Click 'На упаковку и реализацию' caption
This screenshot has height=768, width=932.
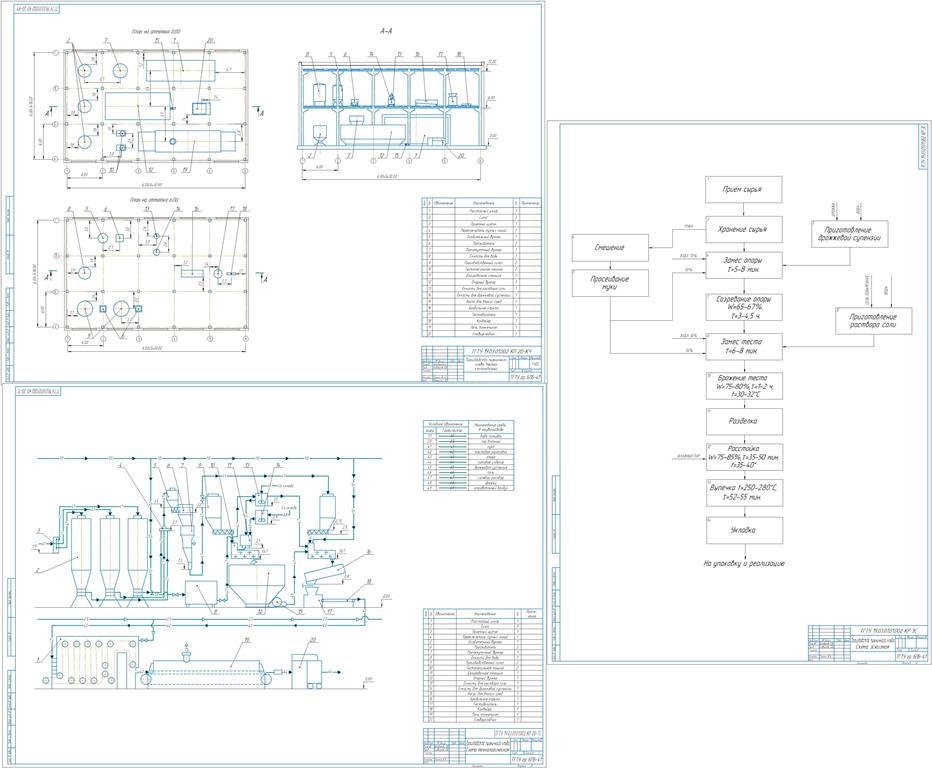pyautogui.click(x=744, y=564)
